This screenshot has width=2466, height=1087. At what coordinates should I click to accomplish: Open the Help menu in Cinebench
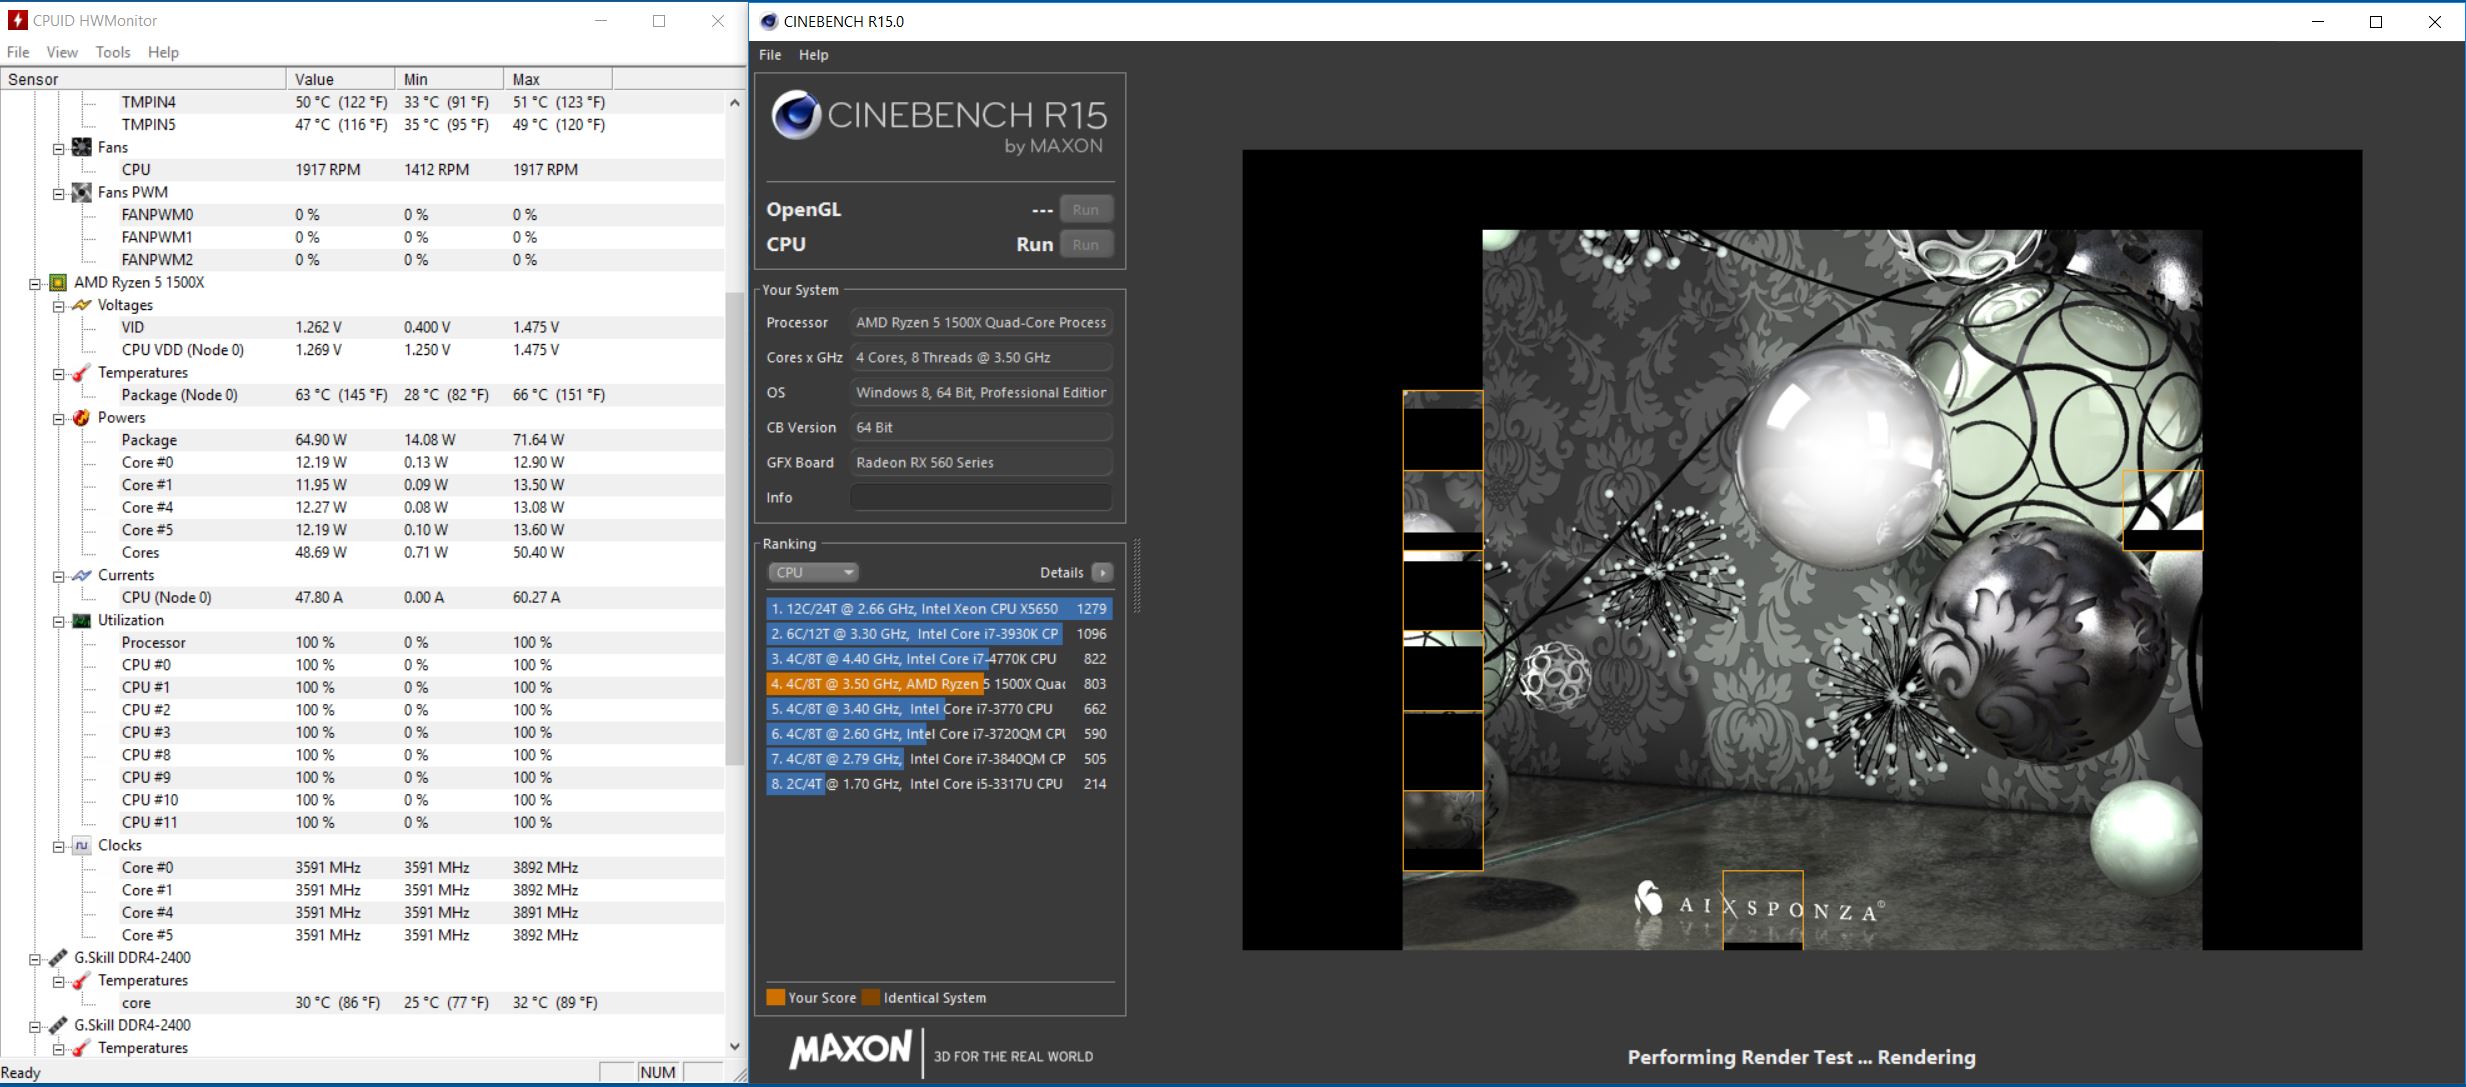tap(813, 55)
